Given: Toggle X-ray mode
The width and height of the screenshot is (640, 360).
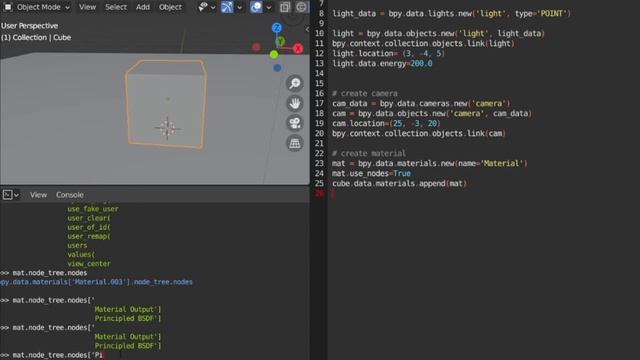Looking at the screenshot, I should (x=285, y=7).
